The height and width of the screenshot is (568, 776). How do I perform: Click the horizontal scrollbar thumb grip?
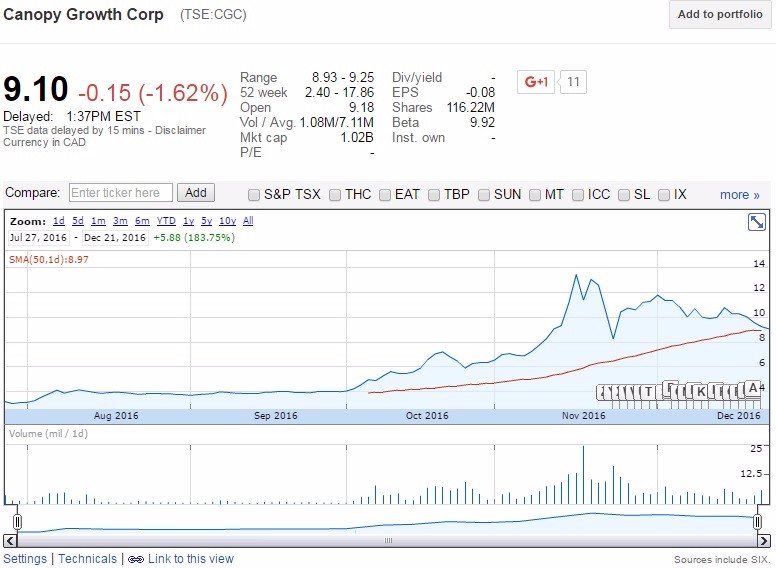pyautogui.click(x=388, y=540)
